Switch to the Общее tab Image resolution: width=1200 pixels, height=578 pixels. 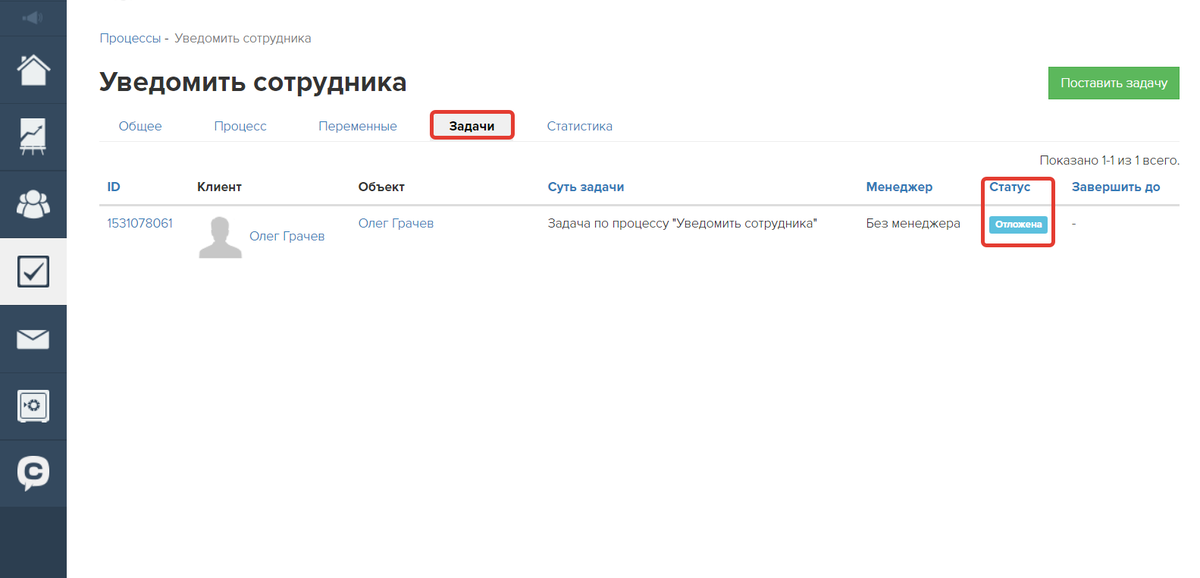[140, 126]
